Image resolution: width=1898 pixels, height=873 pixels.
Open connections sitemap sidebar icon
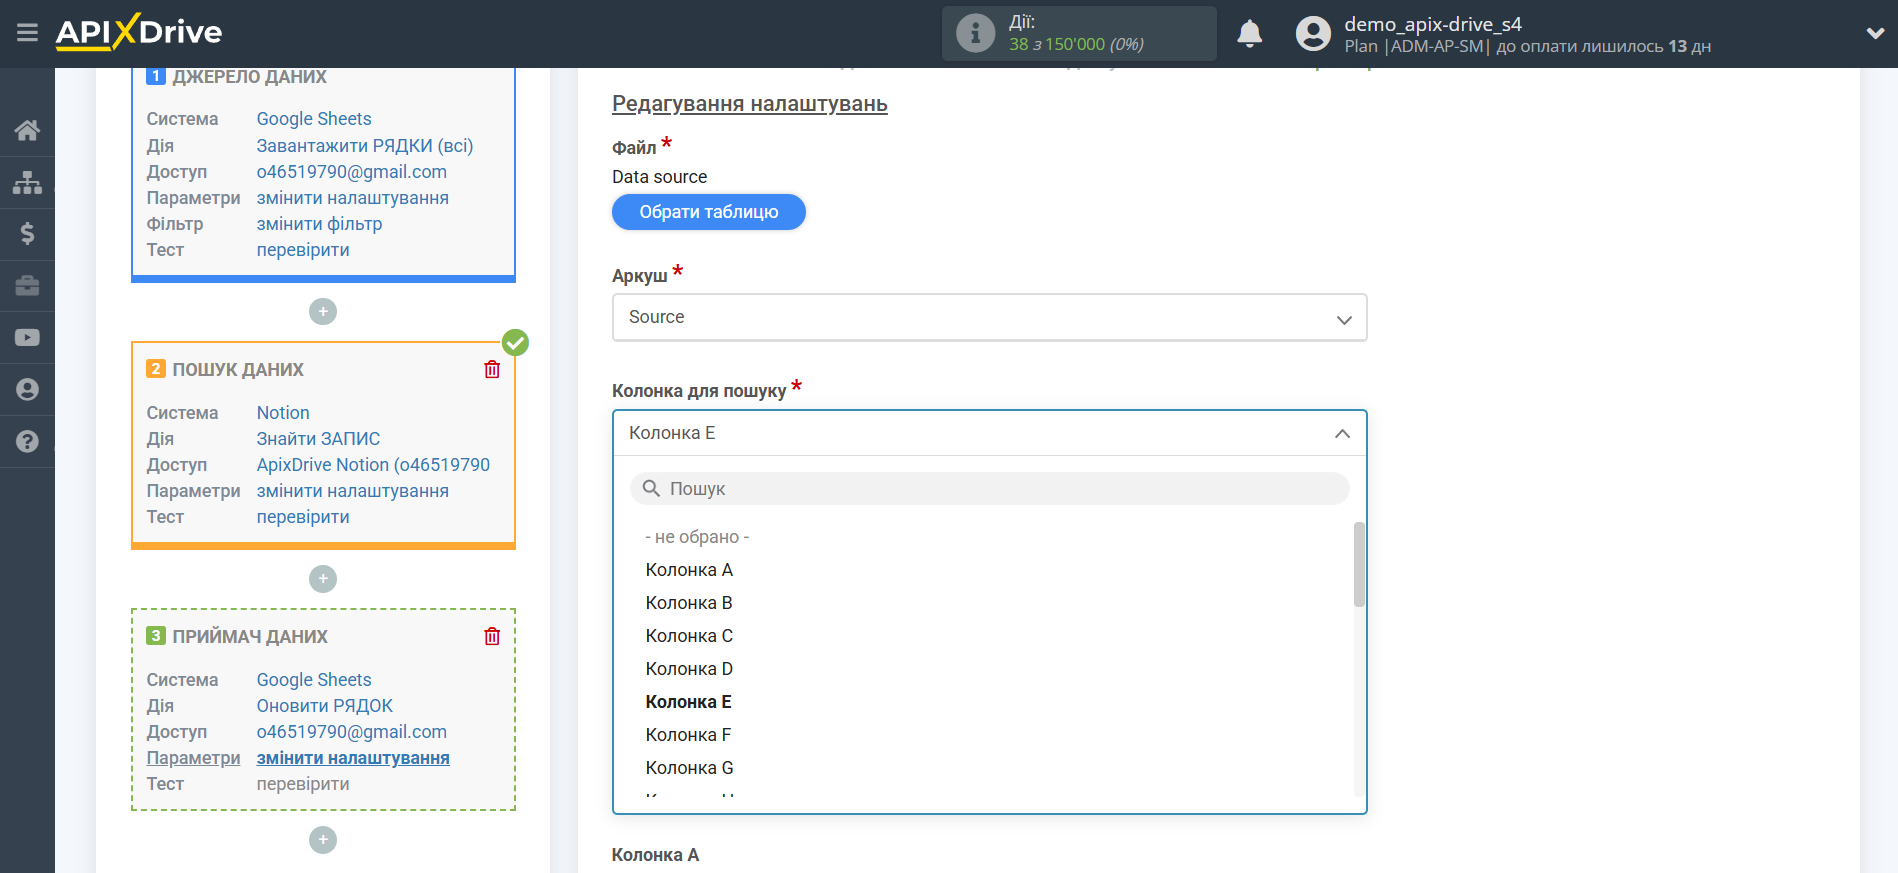pyautogui.click(x=27, y=182)
